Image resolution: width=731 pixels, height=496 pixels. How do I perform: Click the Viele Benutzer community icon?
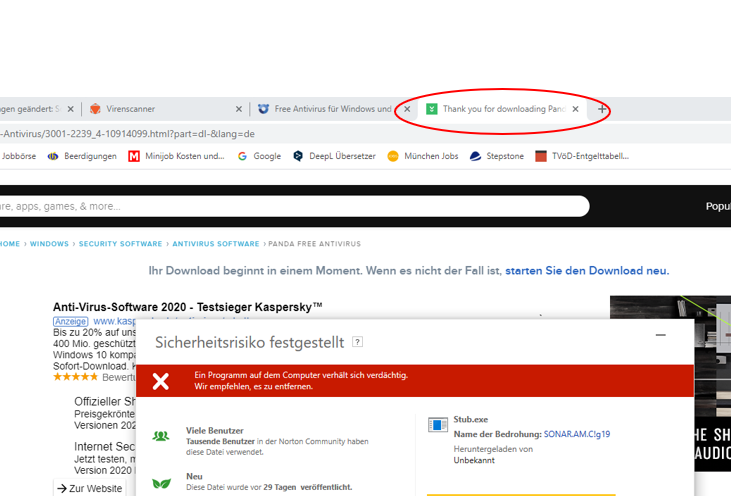(x=161, y=436)
